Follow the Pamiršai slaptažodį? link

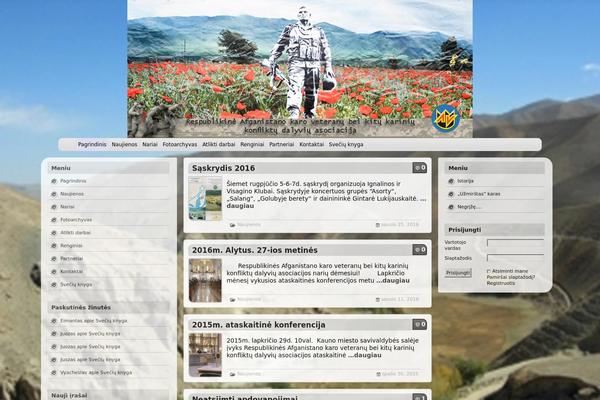(511, 277)
